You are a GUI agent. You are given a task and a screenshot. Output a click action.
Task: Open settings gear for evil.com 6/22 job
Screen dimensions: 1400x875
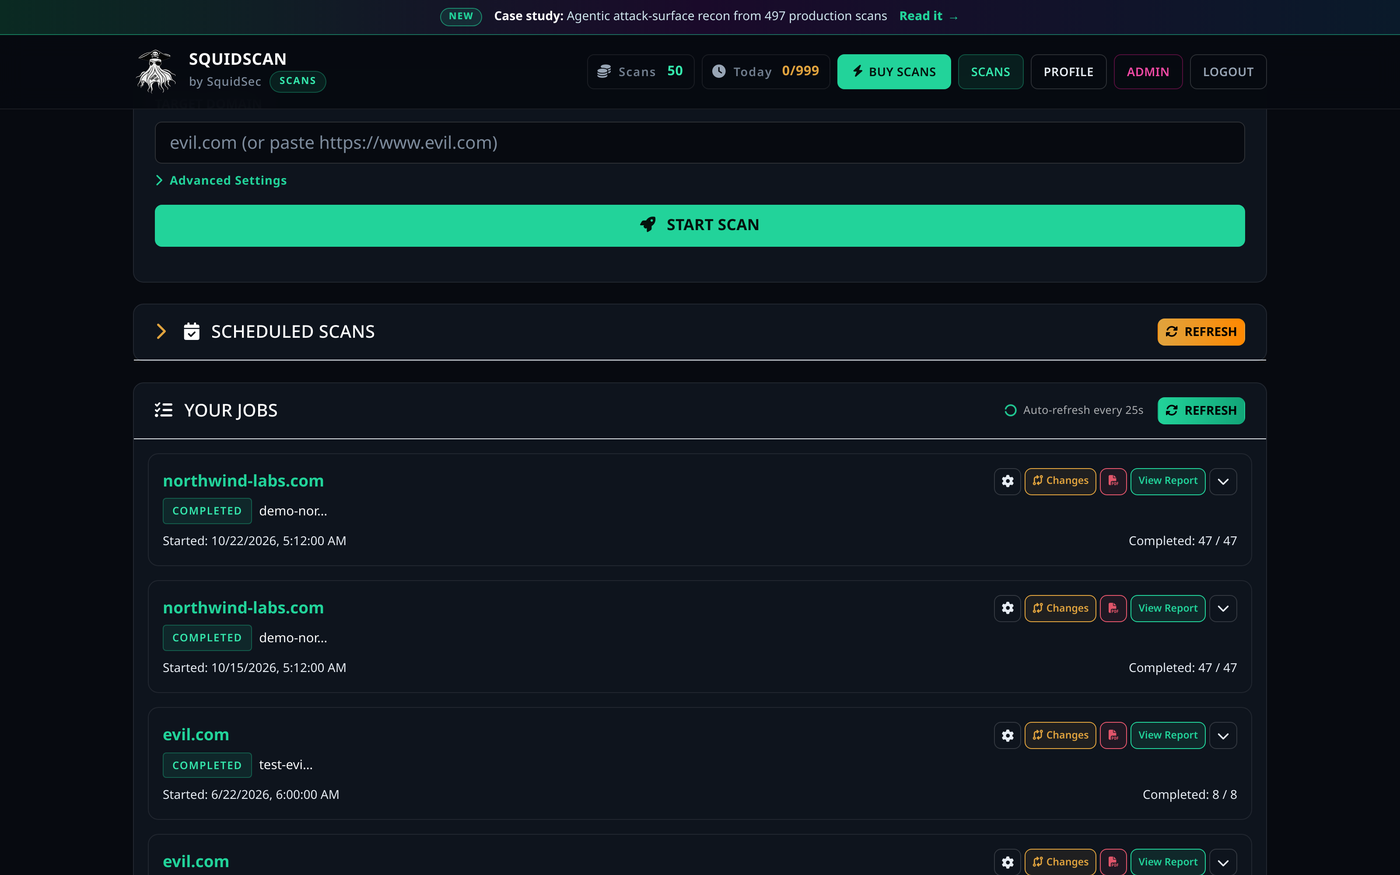[1007, 735]
